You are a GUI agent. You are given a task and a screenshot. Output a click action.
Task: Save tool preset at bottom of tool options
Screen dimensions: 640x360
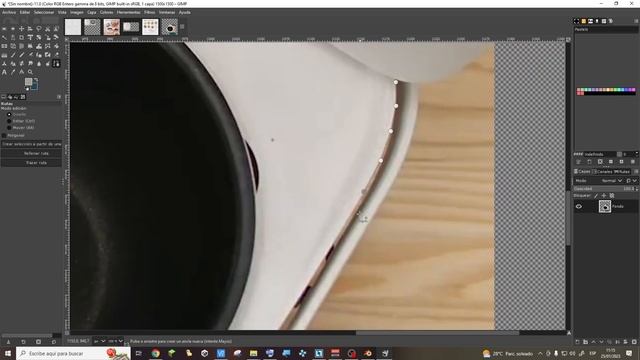coord(8,342)
